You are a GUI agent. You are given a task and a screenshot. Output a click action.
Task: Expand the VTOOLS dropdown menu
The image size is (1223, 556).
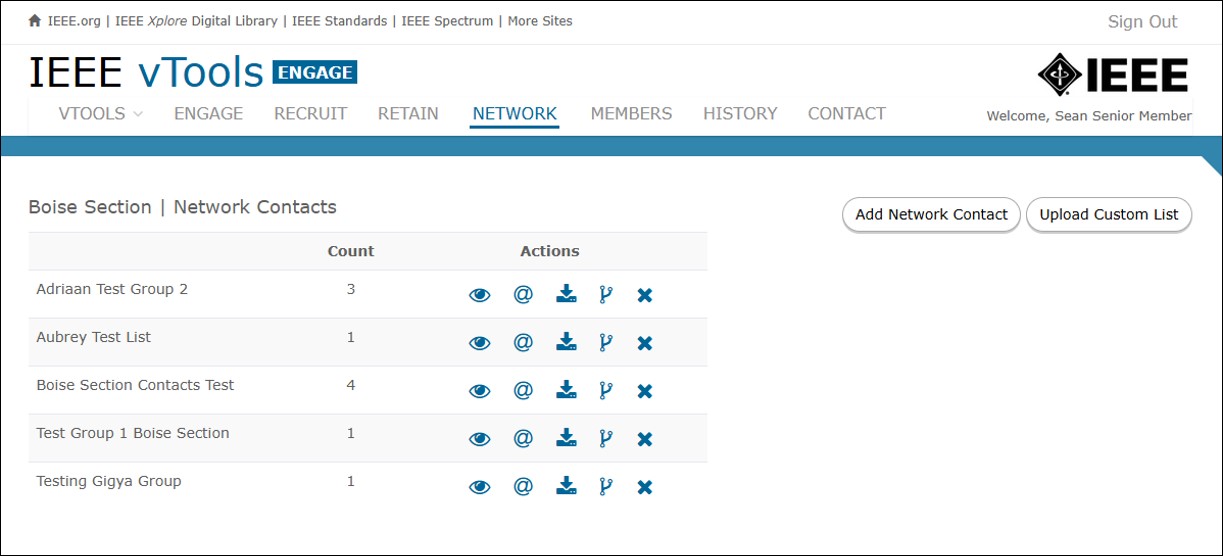pos(101,114)
